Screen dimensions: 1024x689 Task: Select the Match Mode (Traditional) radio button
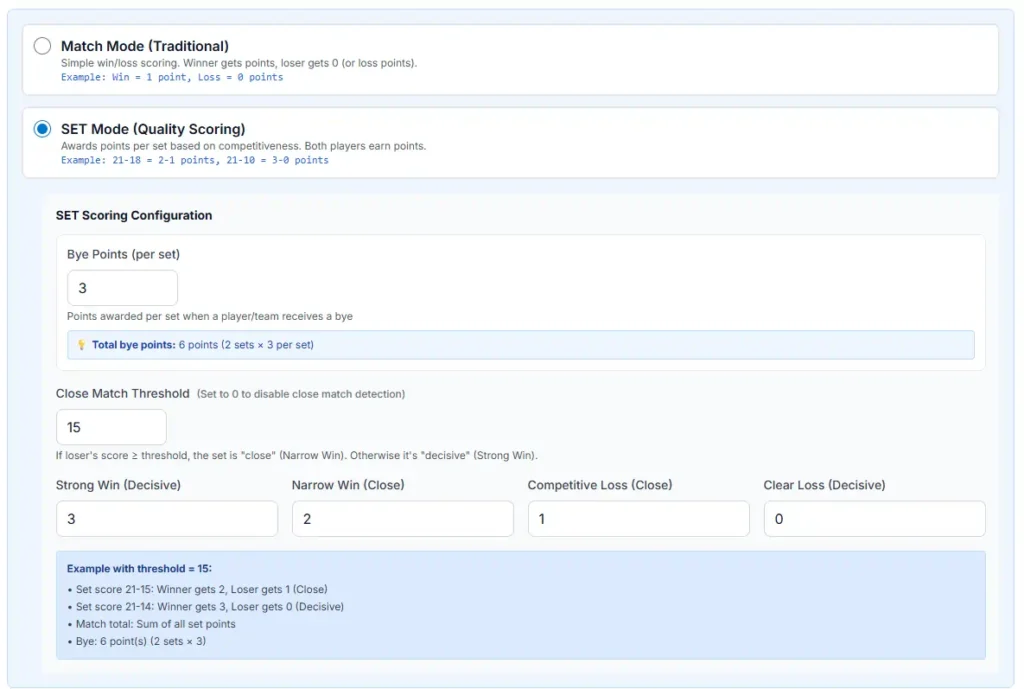point(42,46)
